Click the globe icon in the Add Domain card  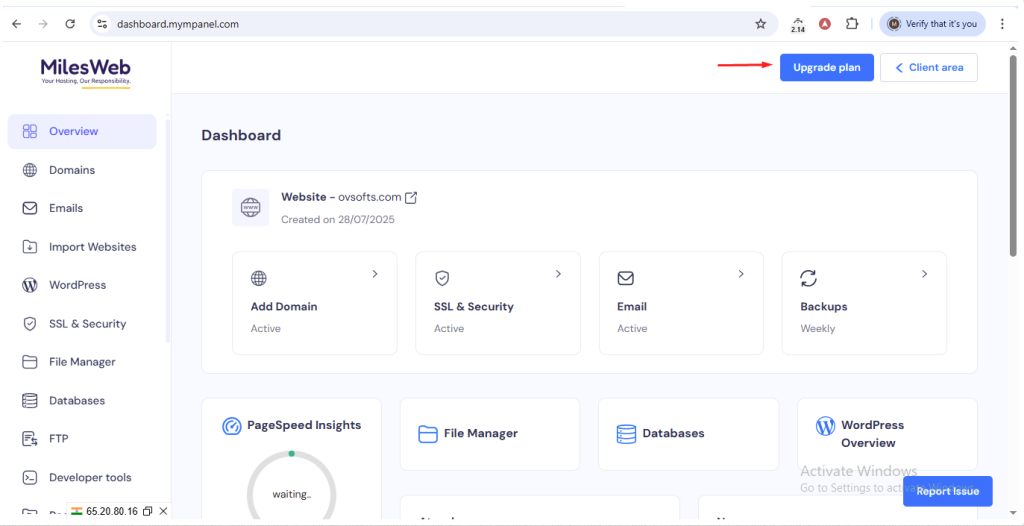[x=259, y=278]
